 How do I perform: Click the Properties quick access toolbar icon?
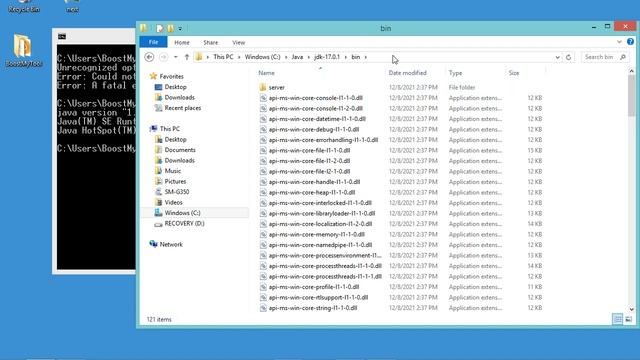click(x=160, y=29)
